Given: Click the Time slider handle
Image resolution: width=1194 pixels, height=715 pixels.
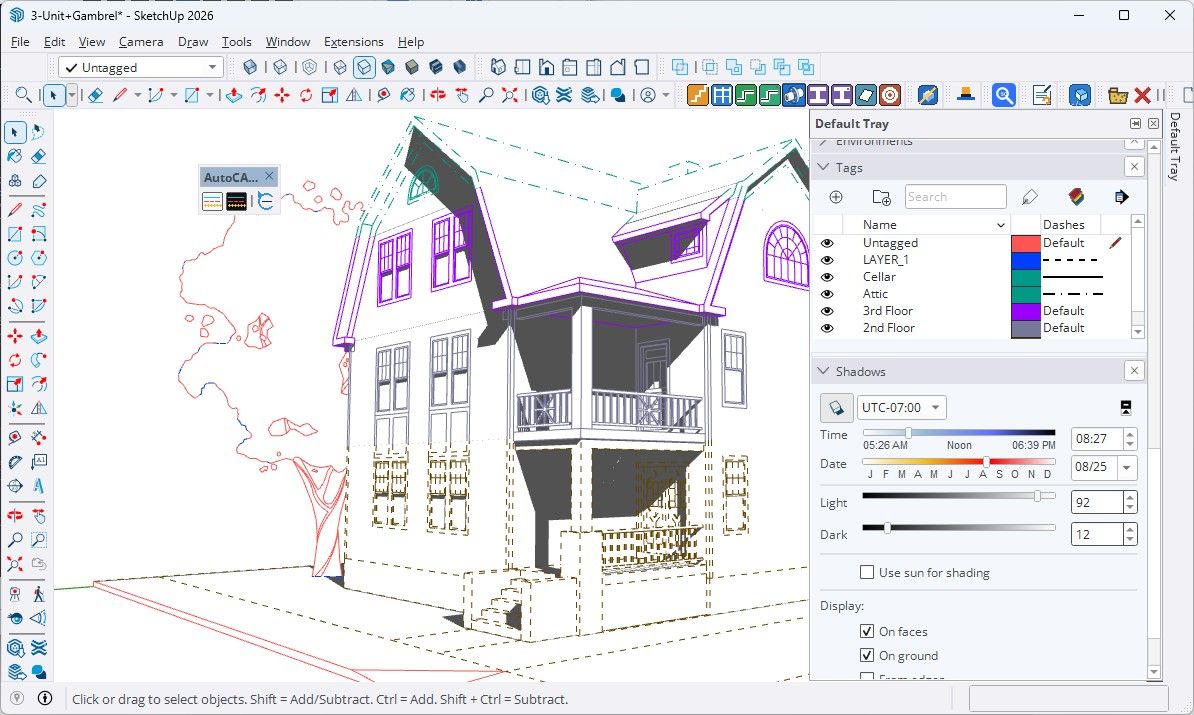Looking at the screenshot, I should point(908,433).
